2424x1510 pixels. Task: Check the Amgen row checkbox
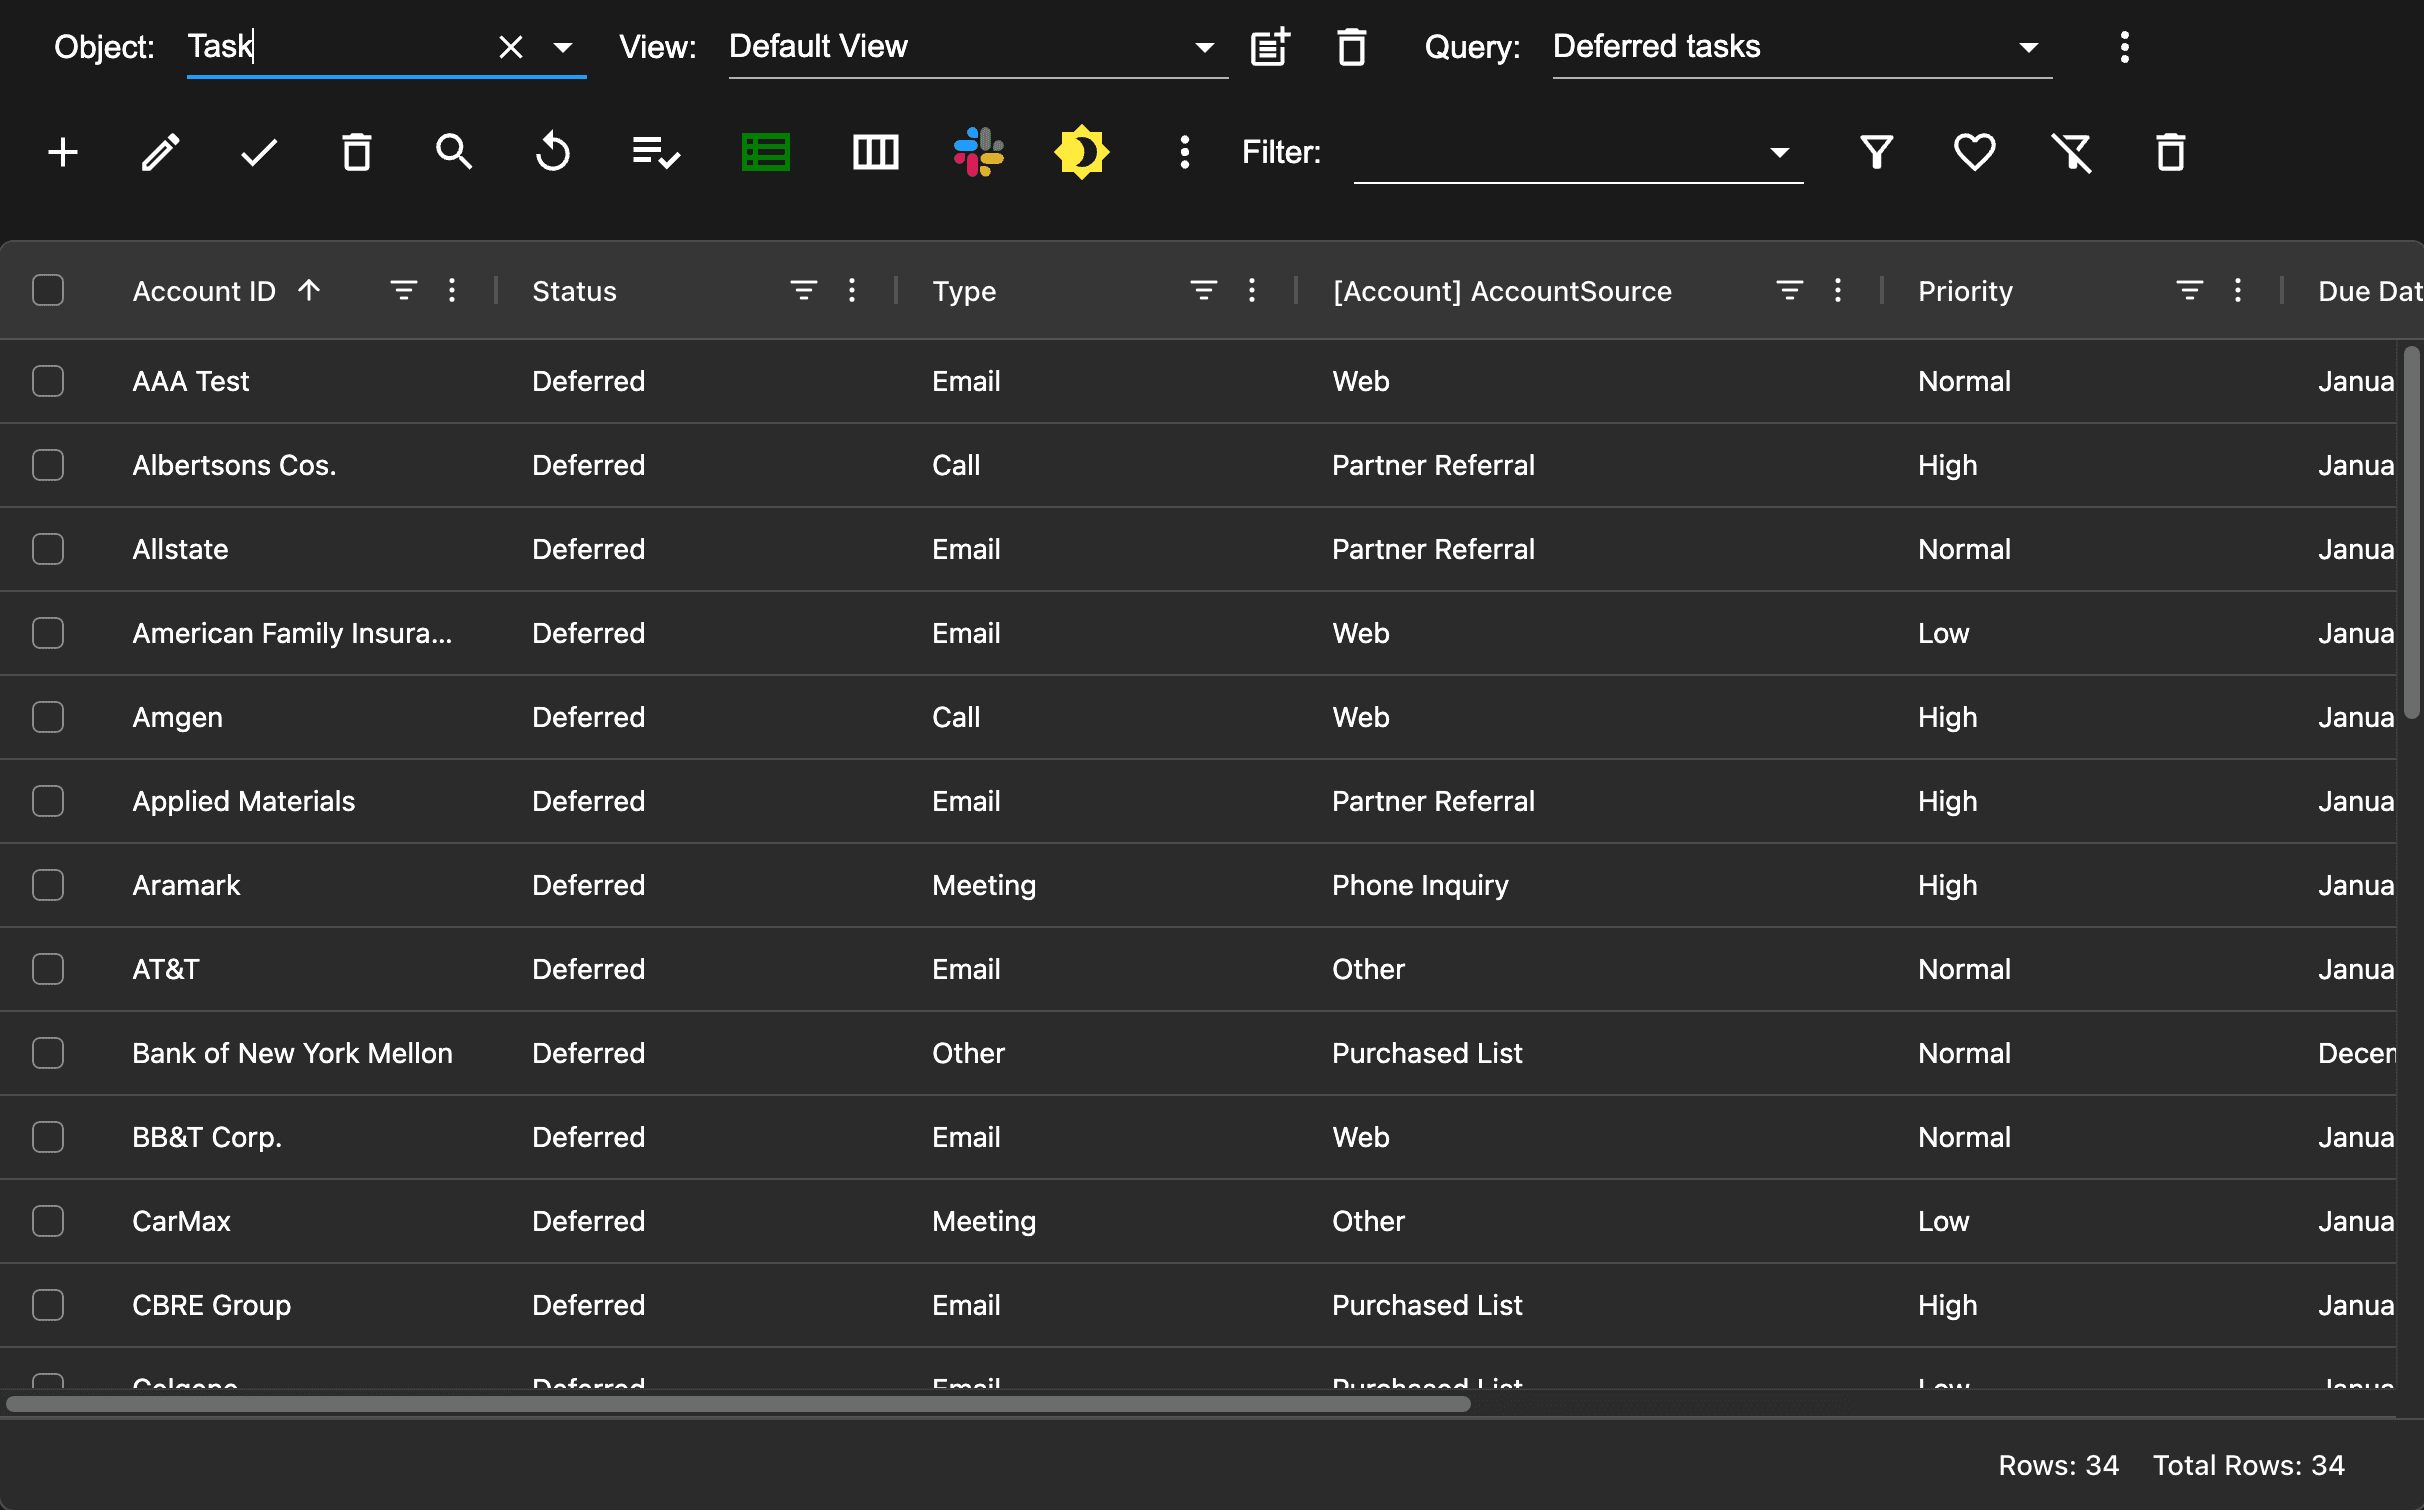click(x=48, y=717)
